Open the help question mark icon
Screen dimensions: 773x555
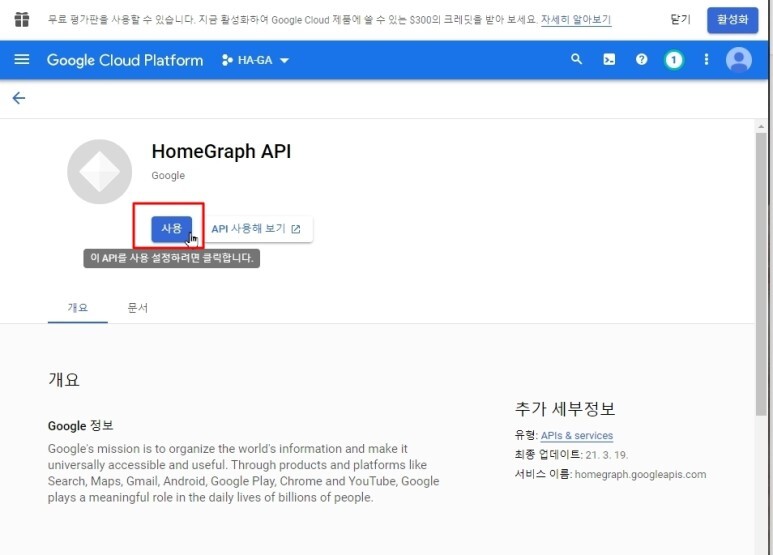(x=641, y=60)
